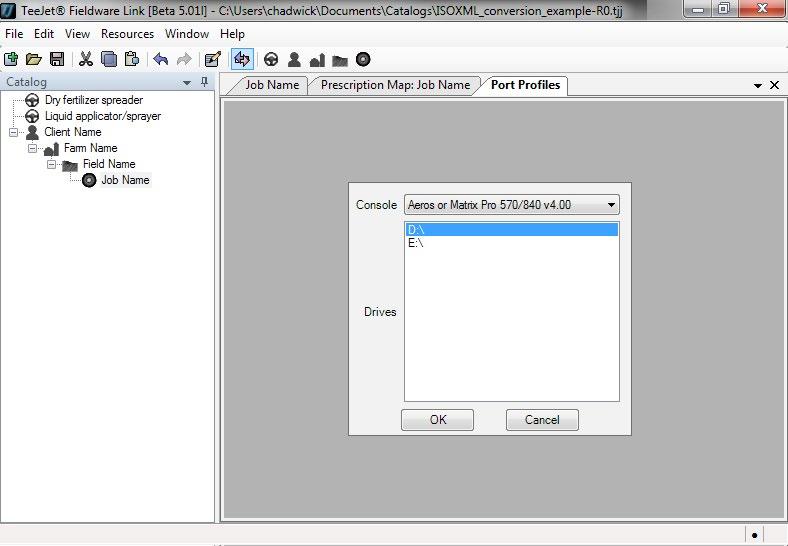Screen dimensions: 788x546
Task: Toggle the highlighted transfer arrows toolbar icon
Action: (x=242, y=59)
